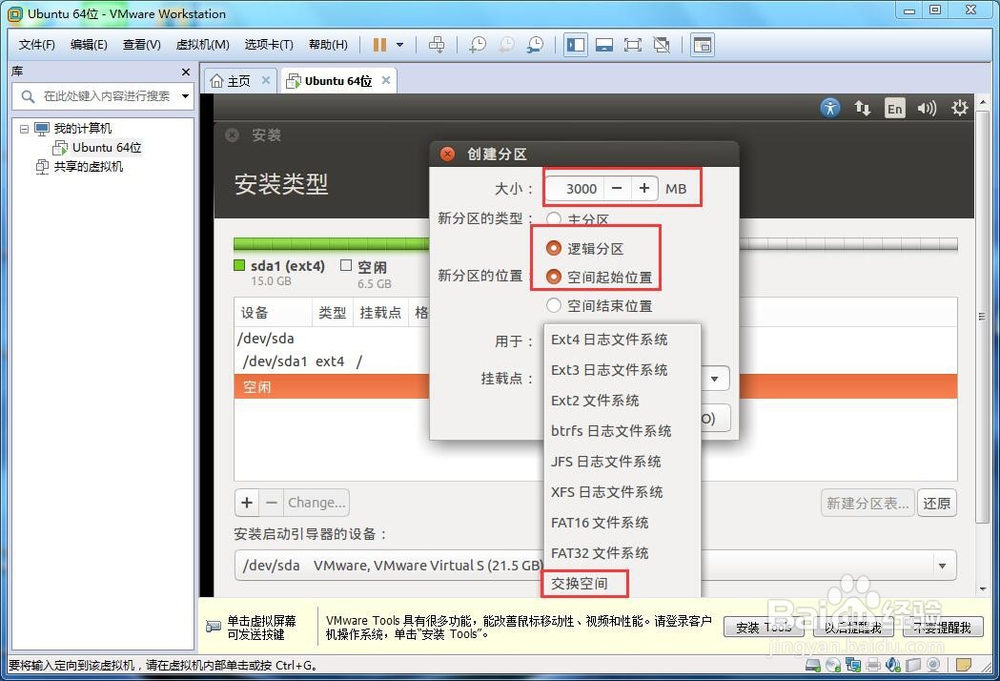The image size is (1000, 681).
Task: Click the En keyboard input indicator
Action: (x=895, y=108)
